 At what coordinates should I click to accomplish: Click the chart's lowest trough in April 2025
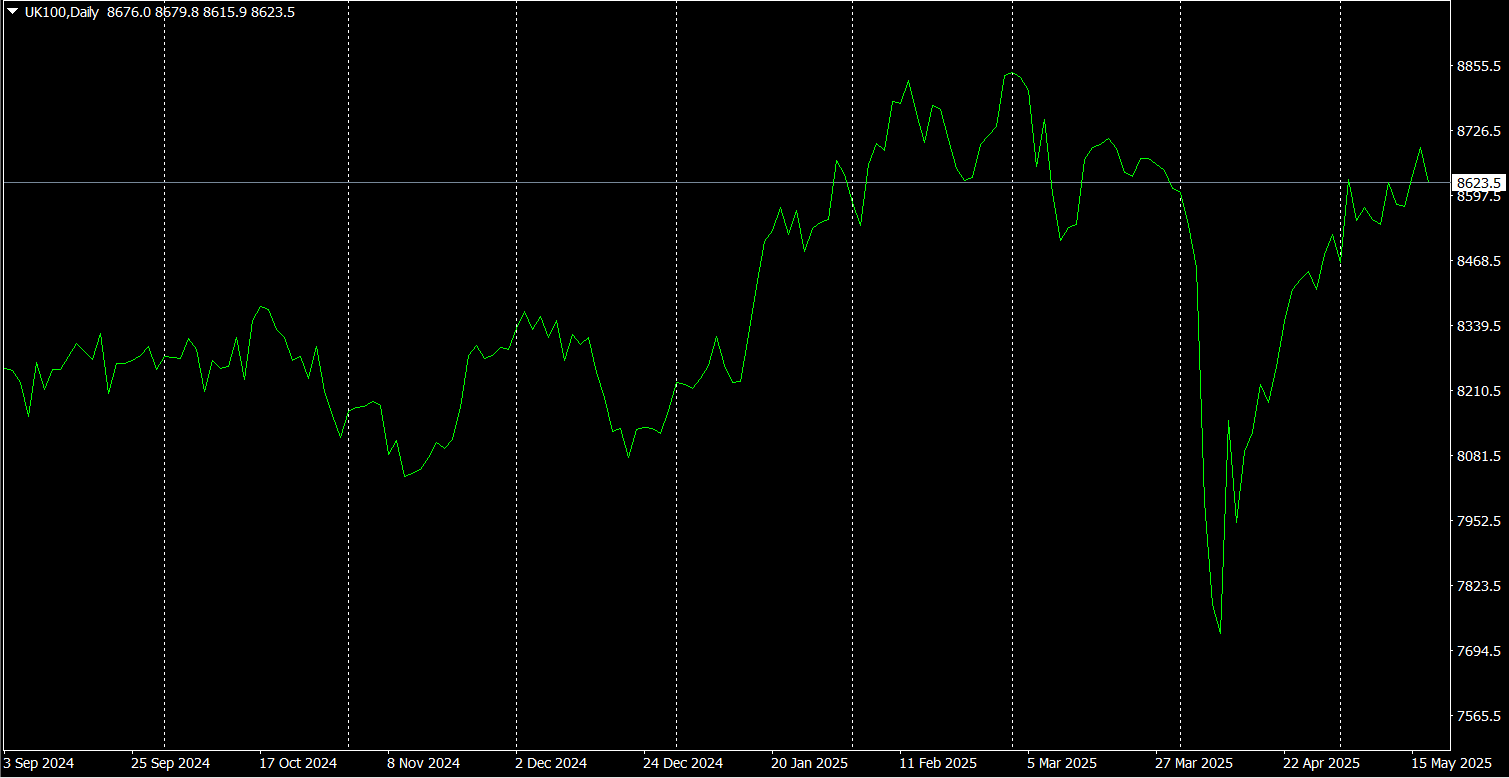[x=1220, y=632]
